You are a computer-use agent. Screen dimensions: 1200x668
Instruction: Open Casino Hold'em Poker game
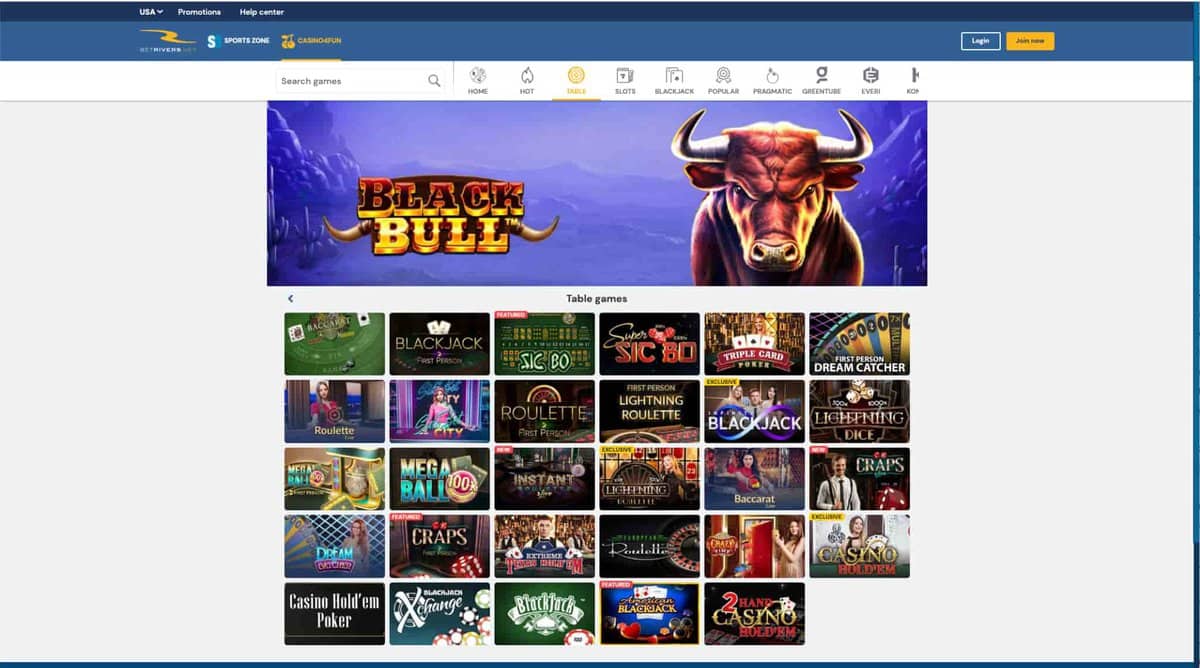[334, 614]
